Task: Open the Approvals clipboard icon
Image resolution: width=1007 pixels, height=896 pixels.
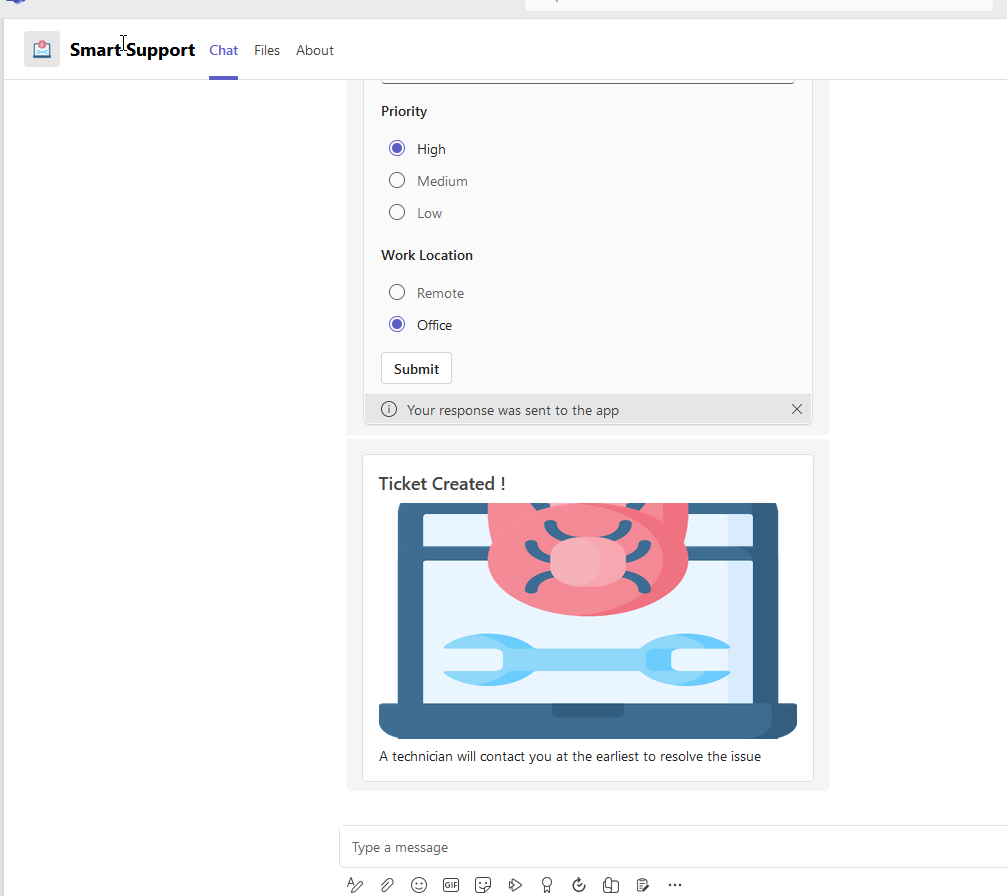Action: click(x=643, y=885)
